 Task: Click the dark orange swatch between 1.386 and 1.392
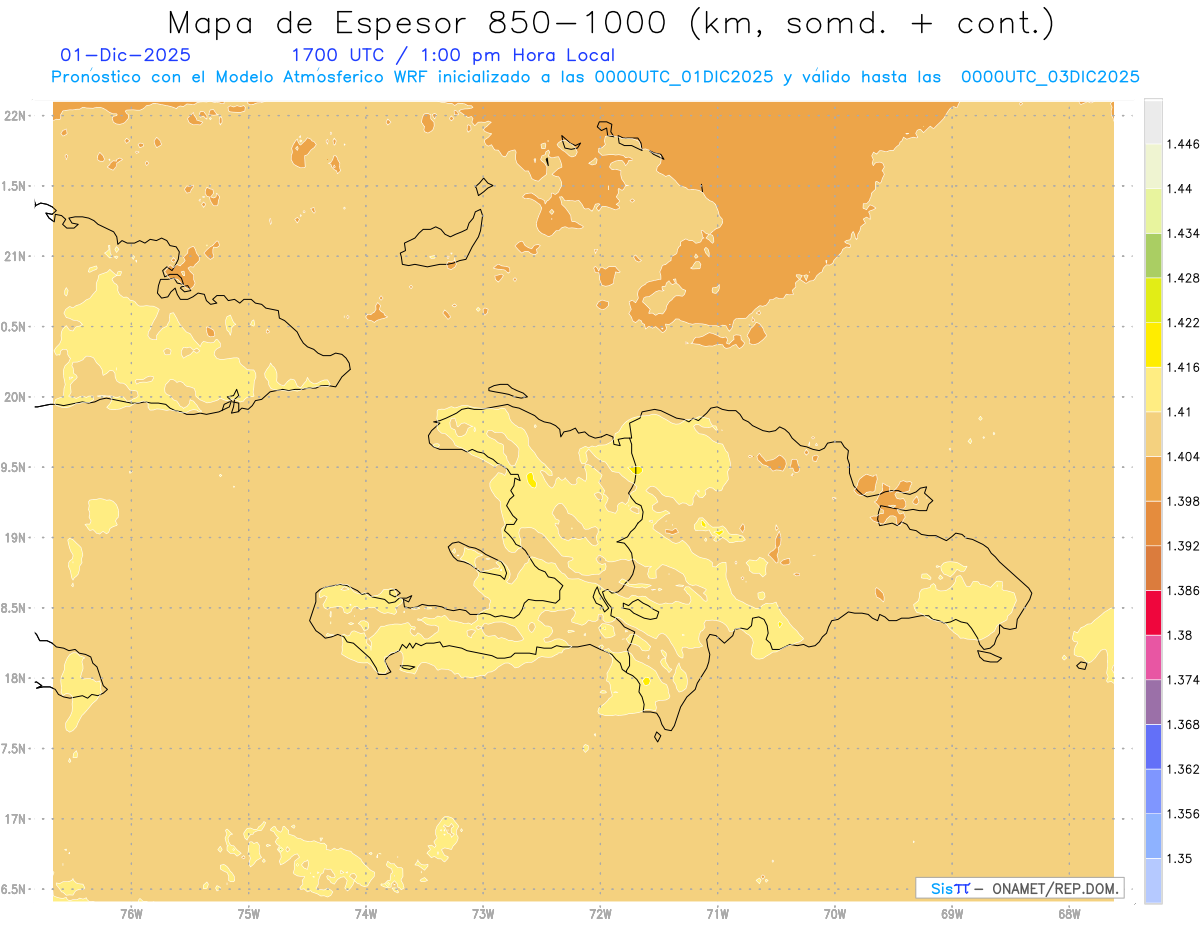click(1153, 568)
